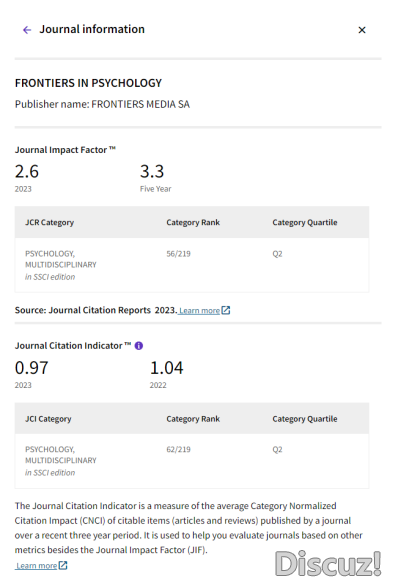Open the Learn more link under JCI description

click(x=36, y=566)
